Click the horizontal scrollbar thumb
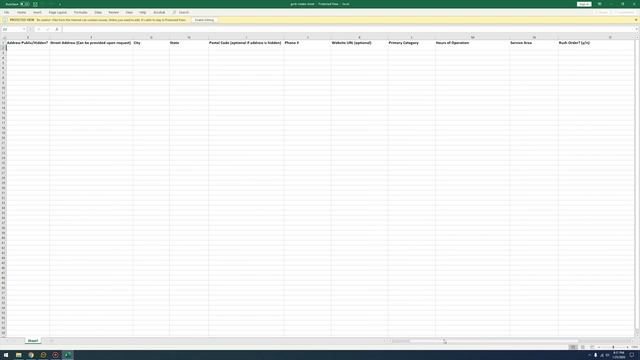The width and height of the screenshot is (640, 360). (494, 341)
